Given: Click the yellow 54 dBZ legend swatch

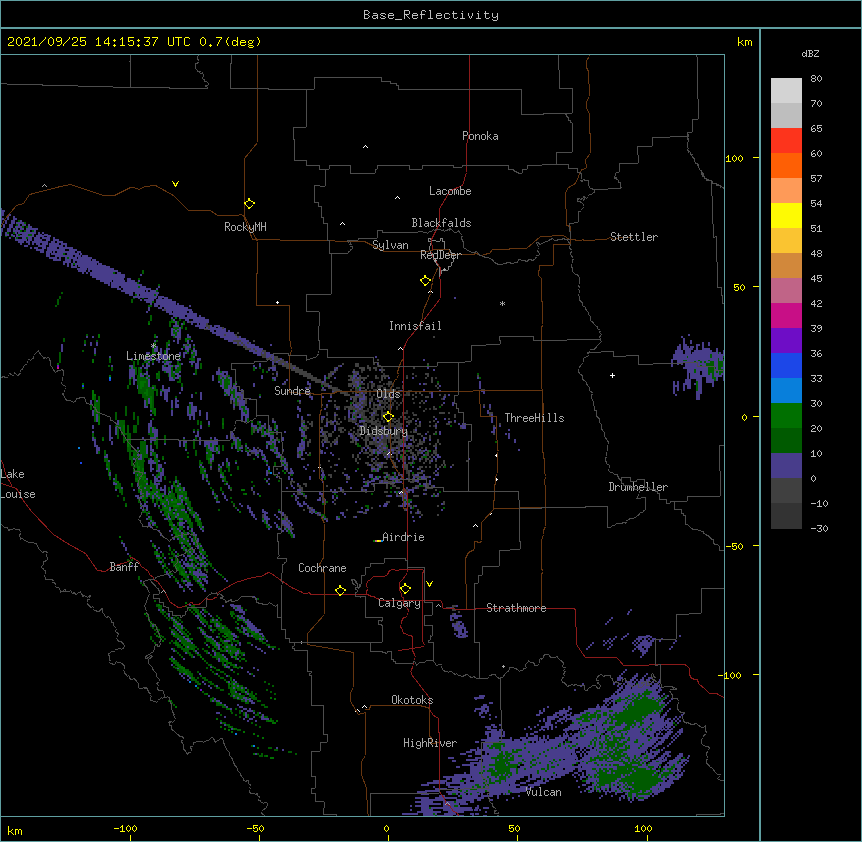Looking at the screenshot, I should point(786,215).
